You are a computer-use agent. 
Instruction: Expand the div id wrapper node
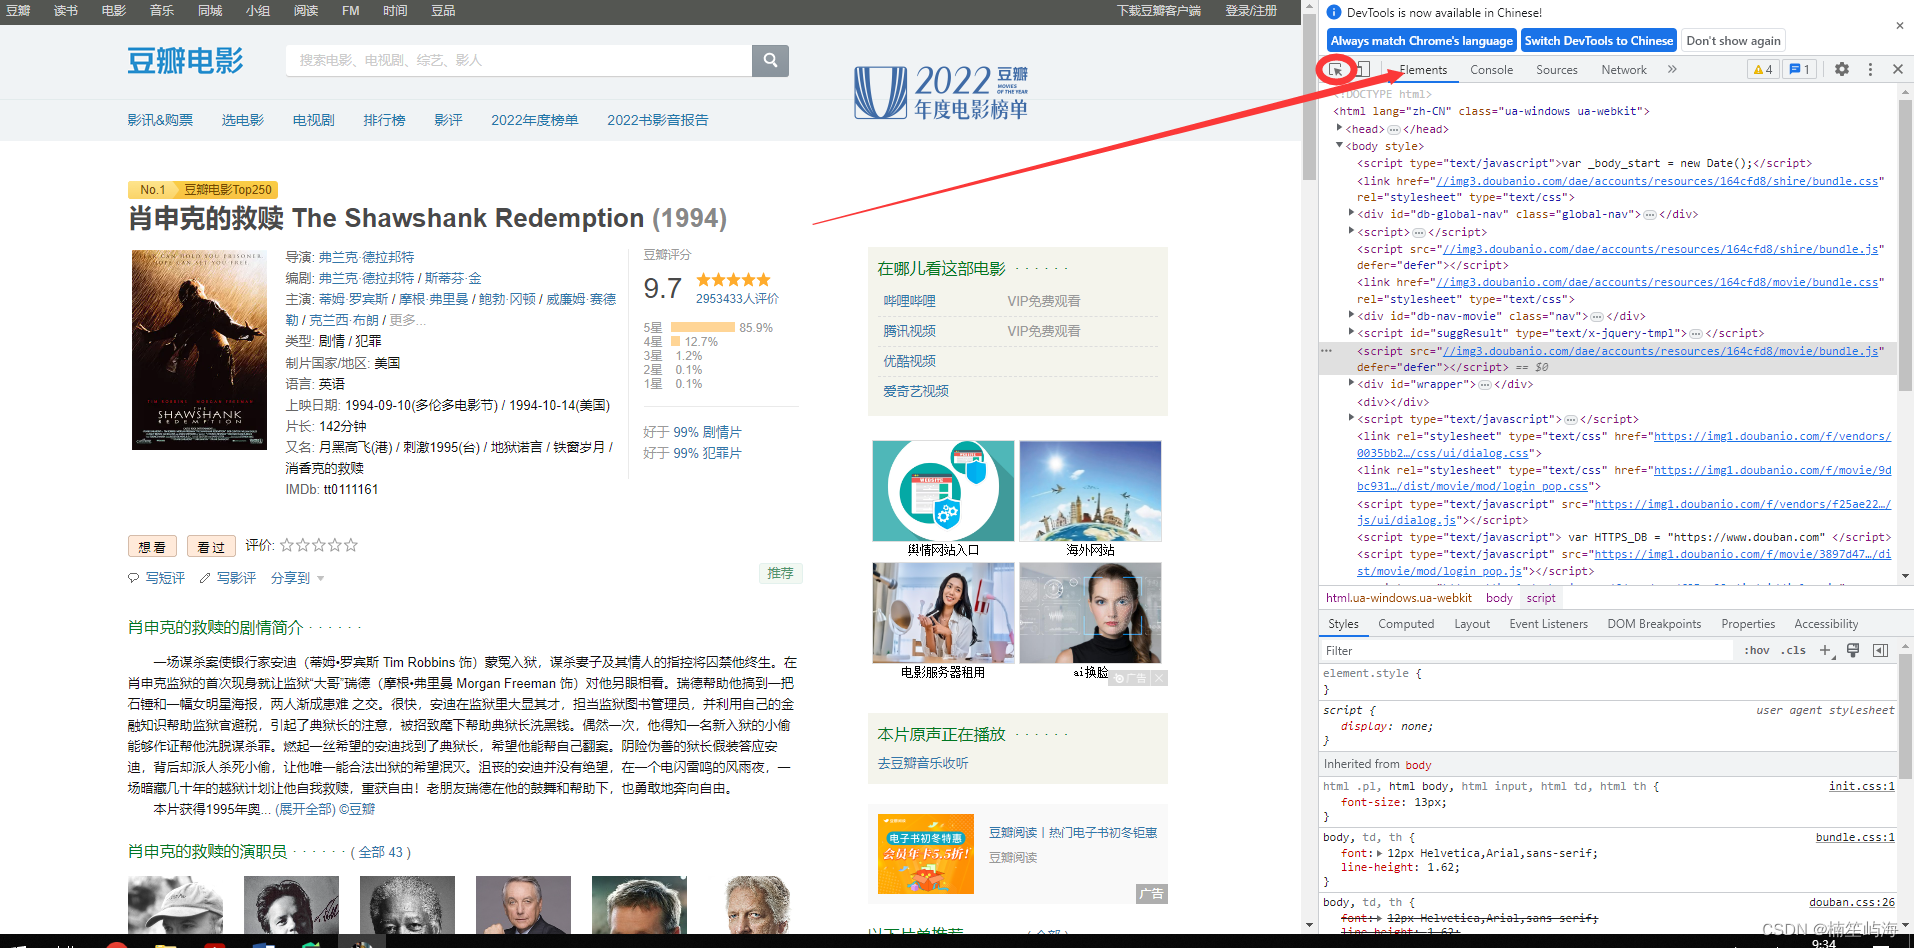pos(1351,383)
